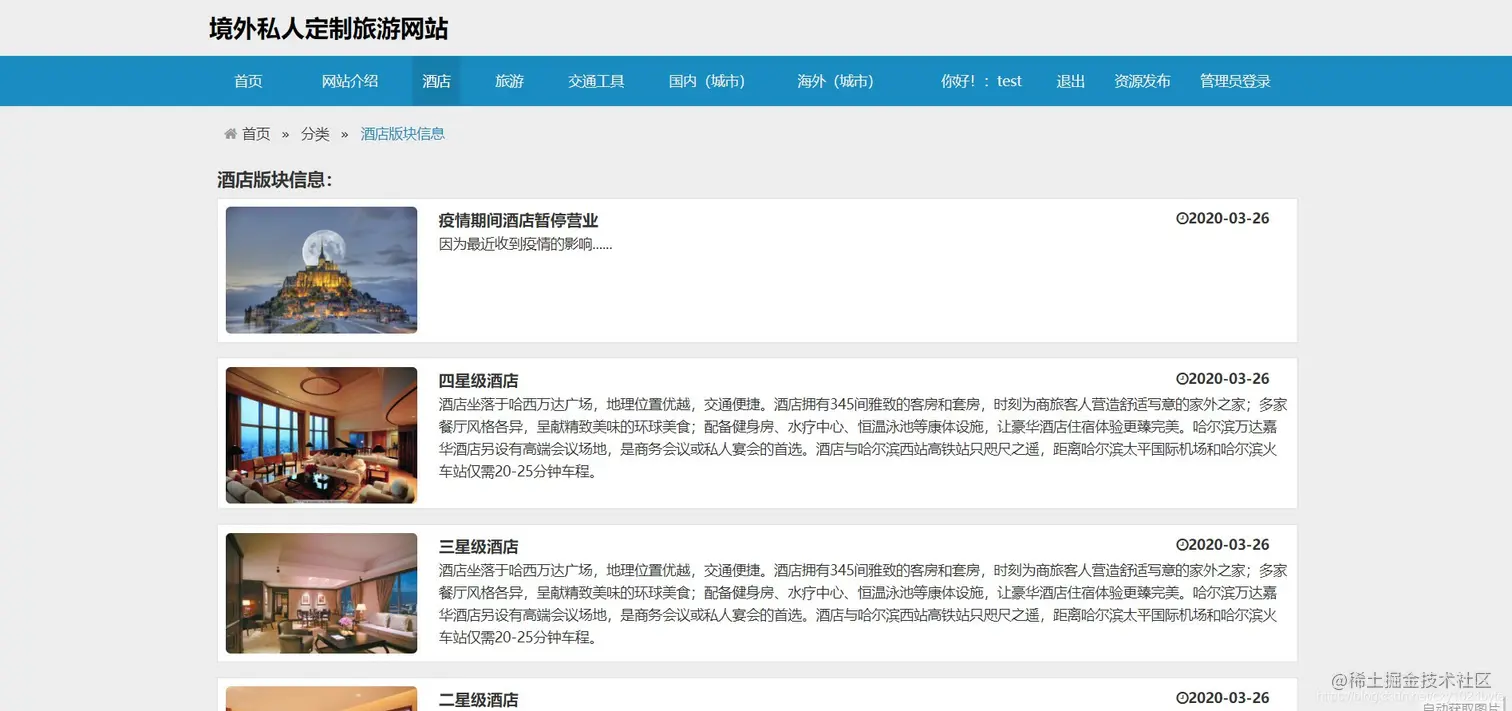Image resolution: width=1512 pixels, height=711 pixels.
Task: Open the 酒店 navigation tab
Action: click(436, 81)
